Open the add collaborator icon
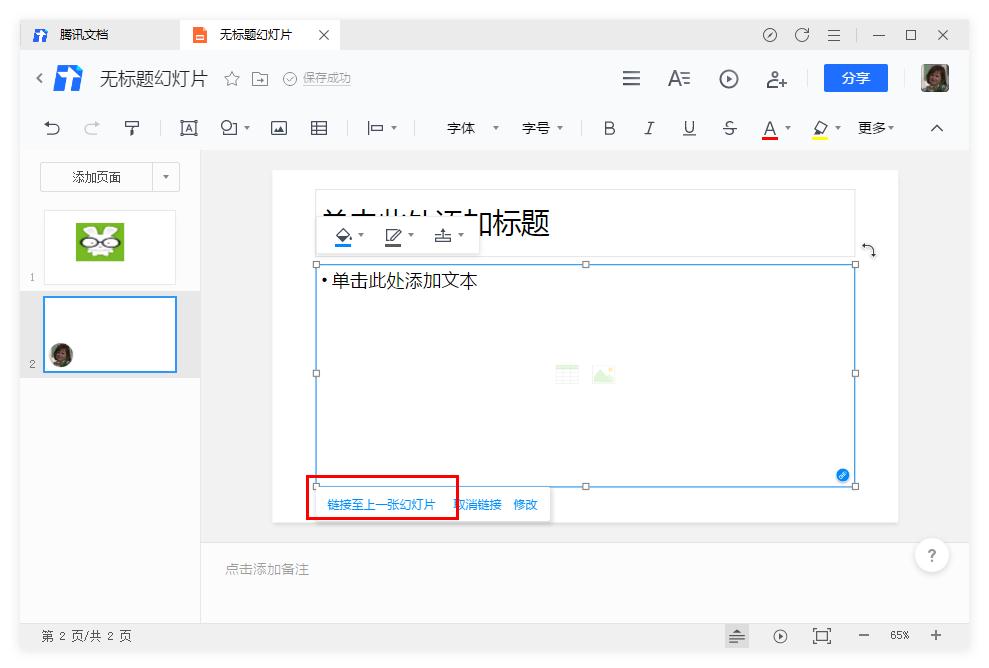Screen dimensions: 989x668 click(777, 78)
